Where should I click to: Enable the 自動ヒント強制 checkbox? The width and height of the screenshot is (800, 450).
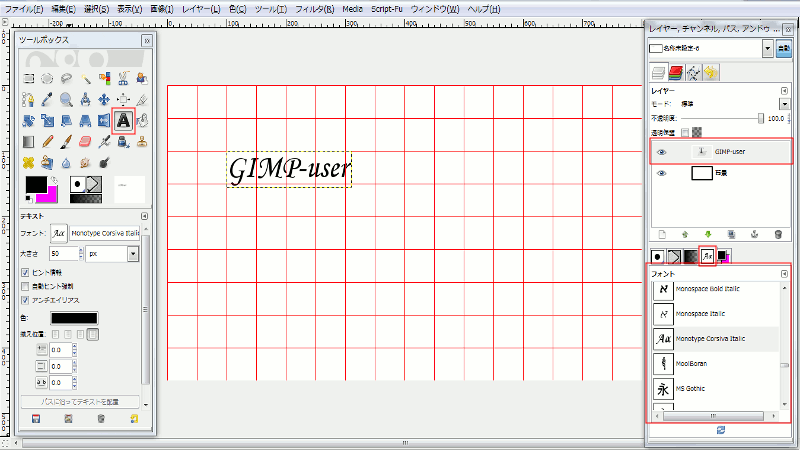click(x=25, y=286)
